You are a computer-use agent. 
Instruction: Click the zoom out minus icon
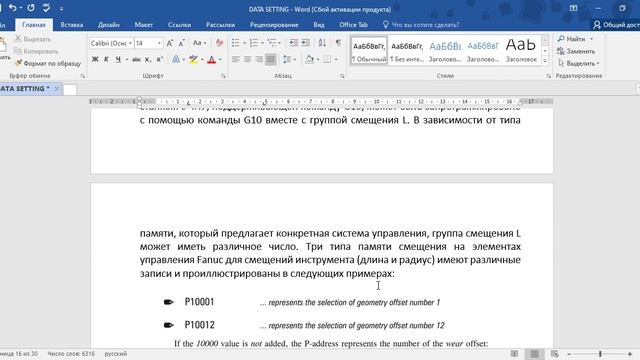(x=569, y=354)
